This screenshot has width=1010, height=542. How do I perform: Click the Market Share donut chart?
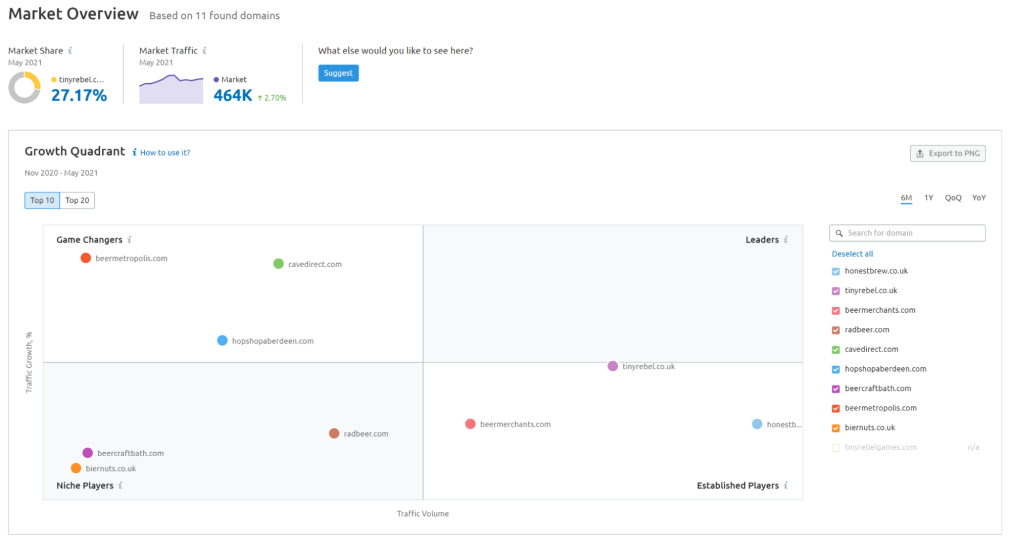click(x=24, y=88)
